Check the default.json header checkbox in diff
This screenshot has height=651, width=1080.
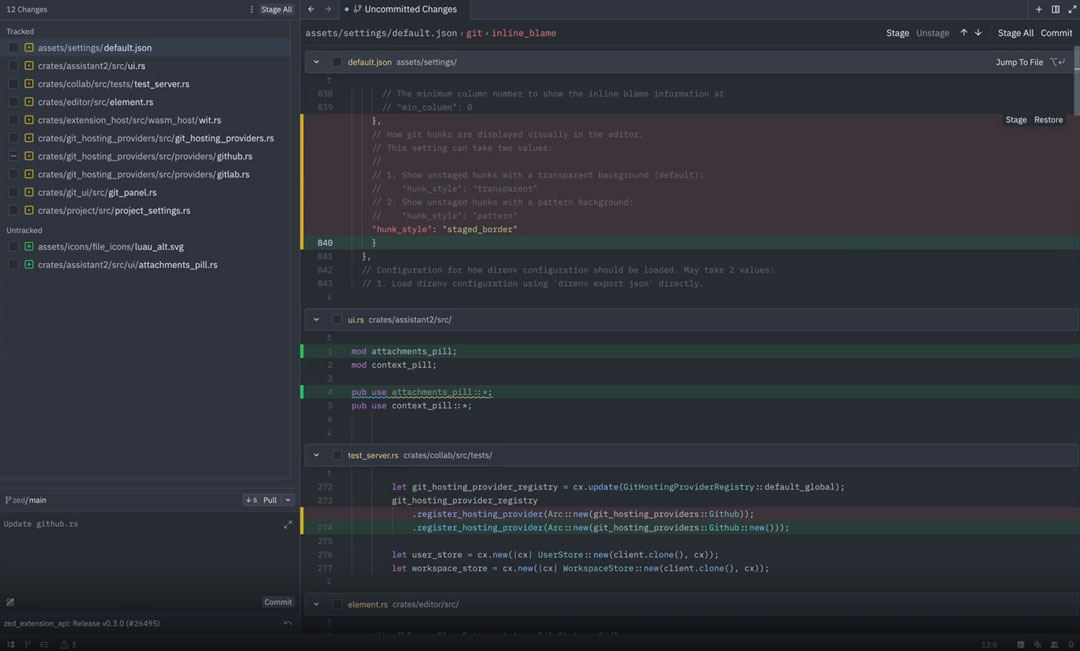click(x=337, y=62)
